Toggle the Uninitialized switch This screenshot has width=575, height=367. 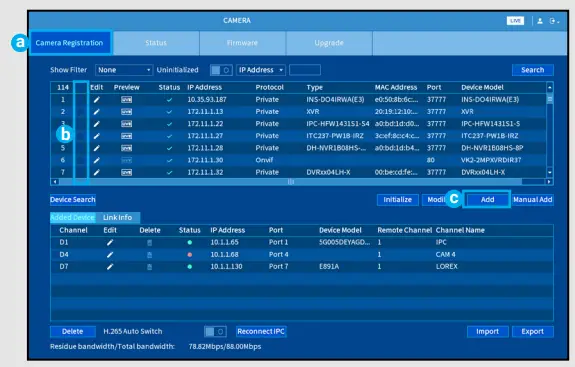tap(221, 70)
